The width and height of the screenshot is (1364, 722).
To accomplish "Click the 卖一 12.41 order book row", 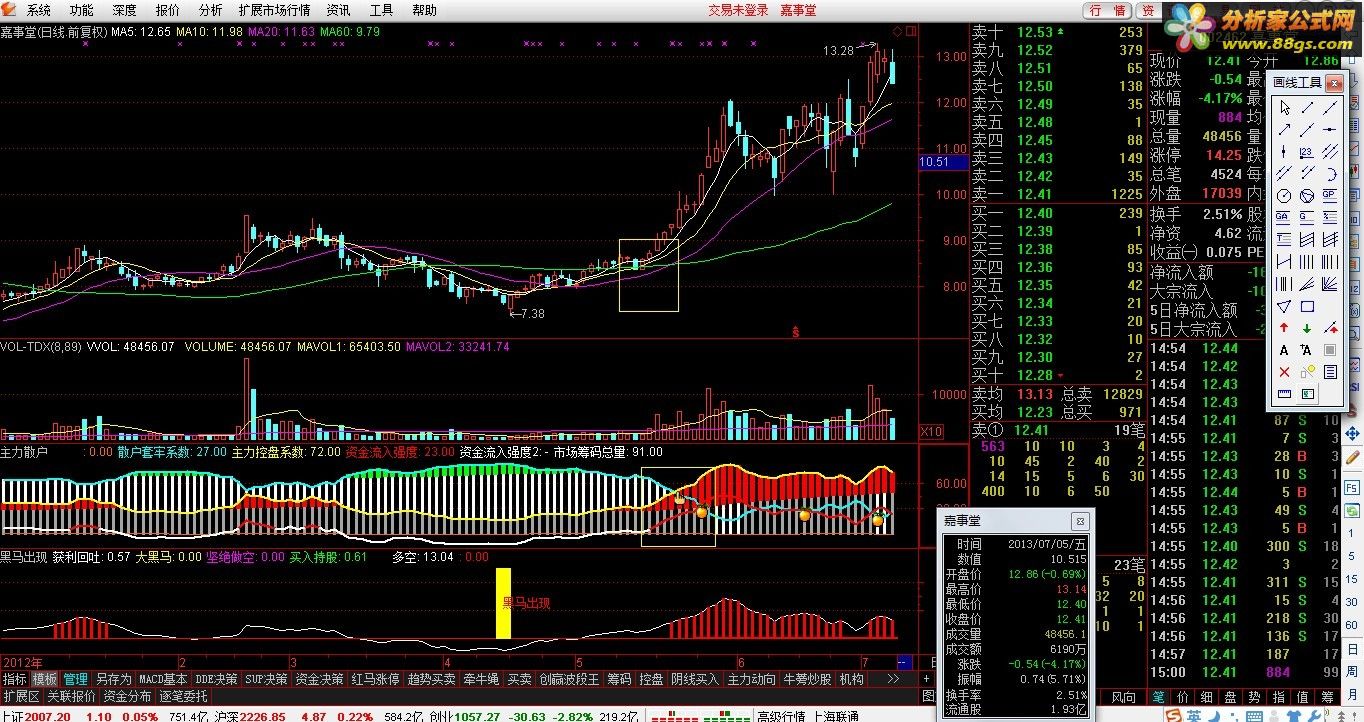I will 1059,195.
